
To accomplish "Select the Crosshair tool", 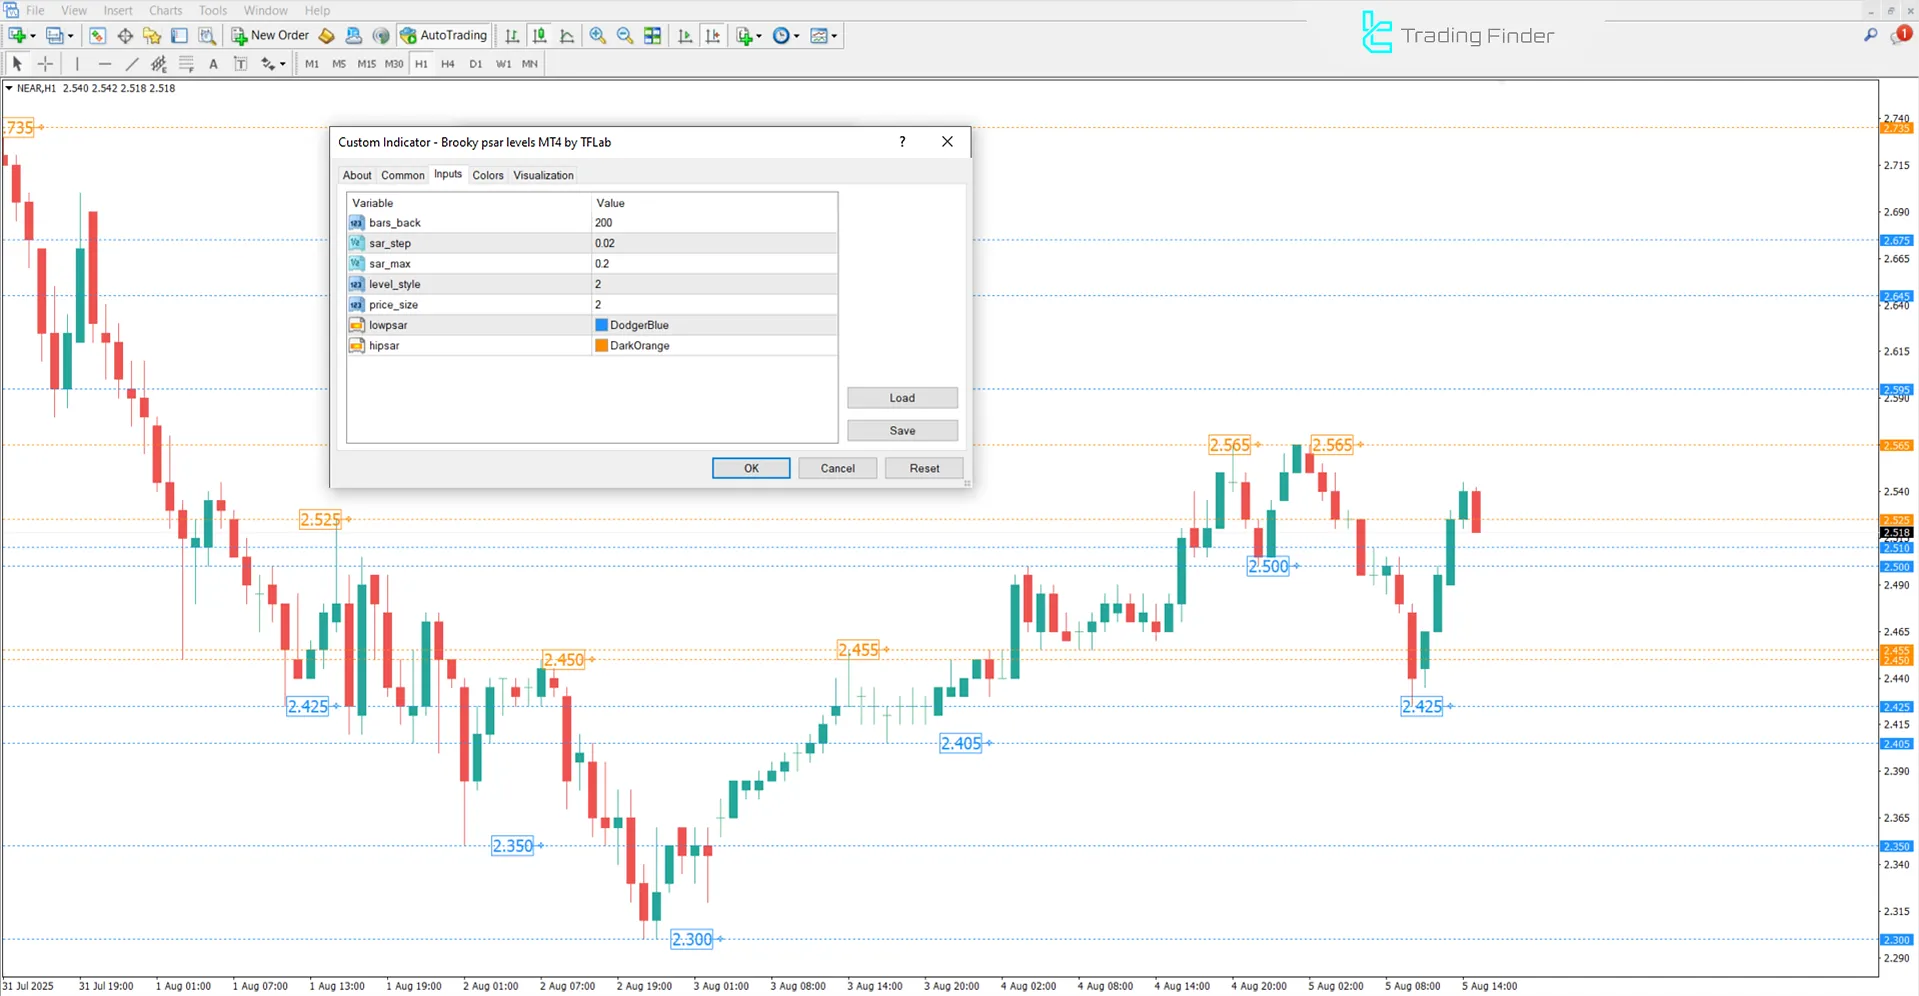I will tap(45, 63).
